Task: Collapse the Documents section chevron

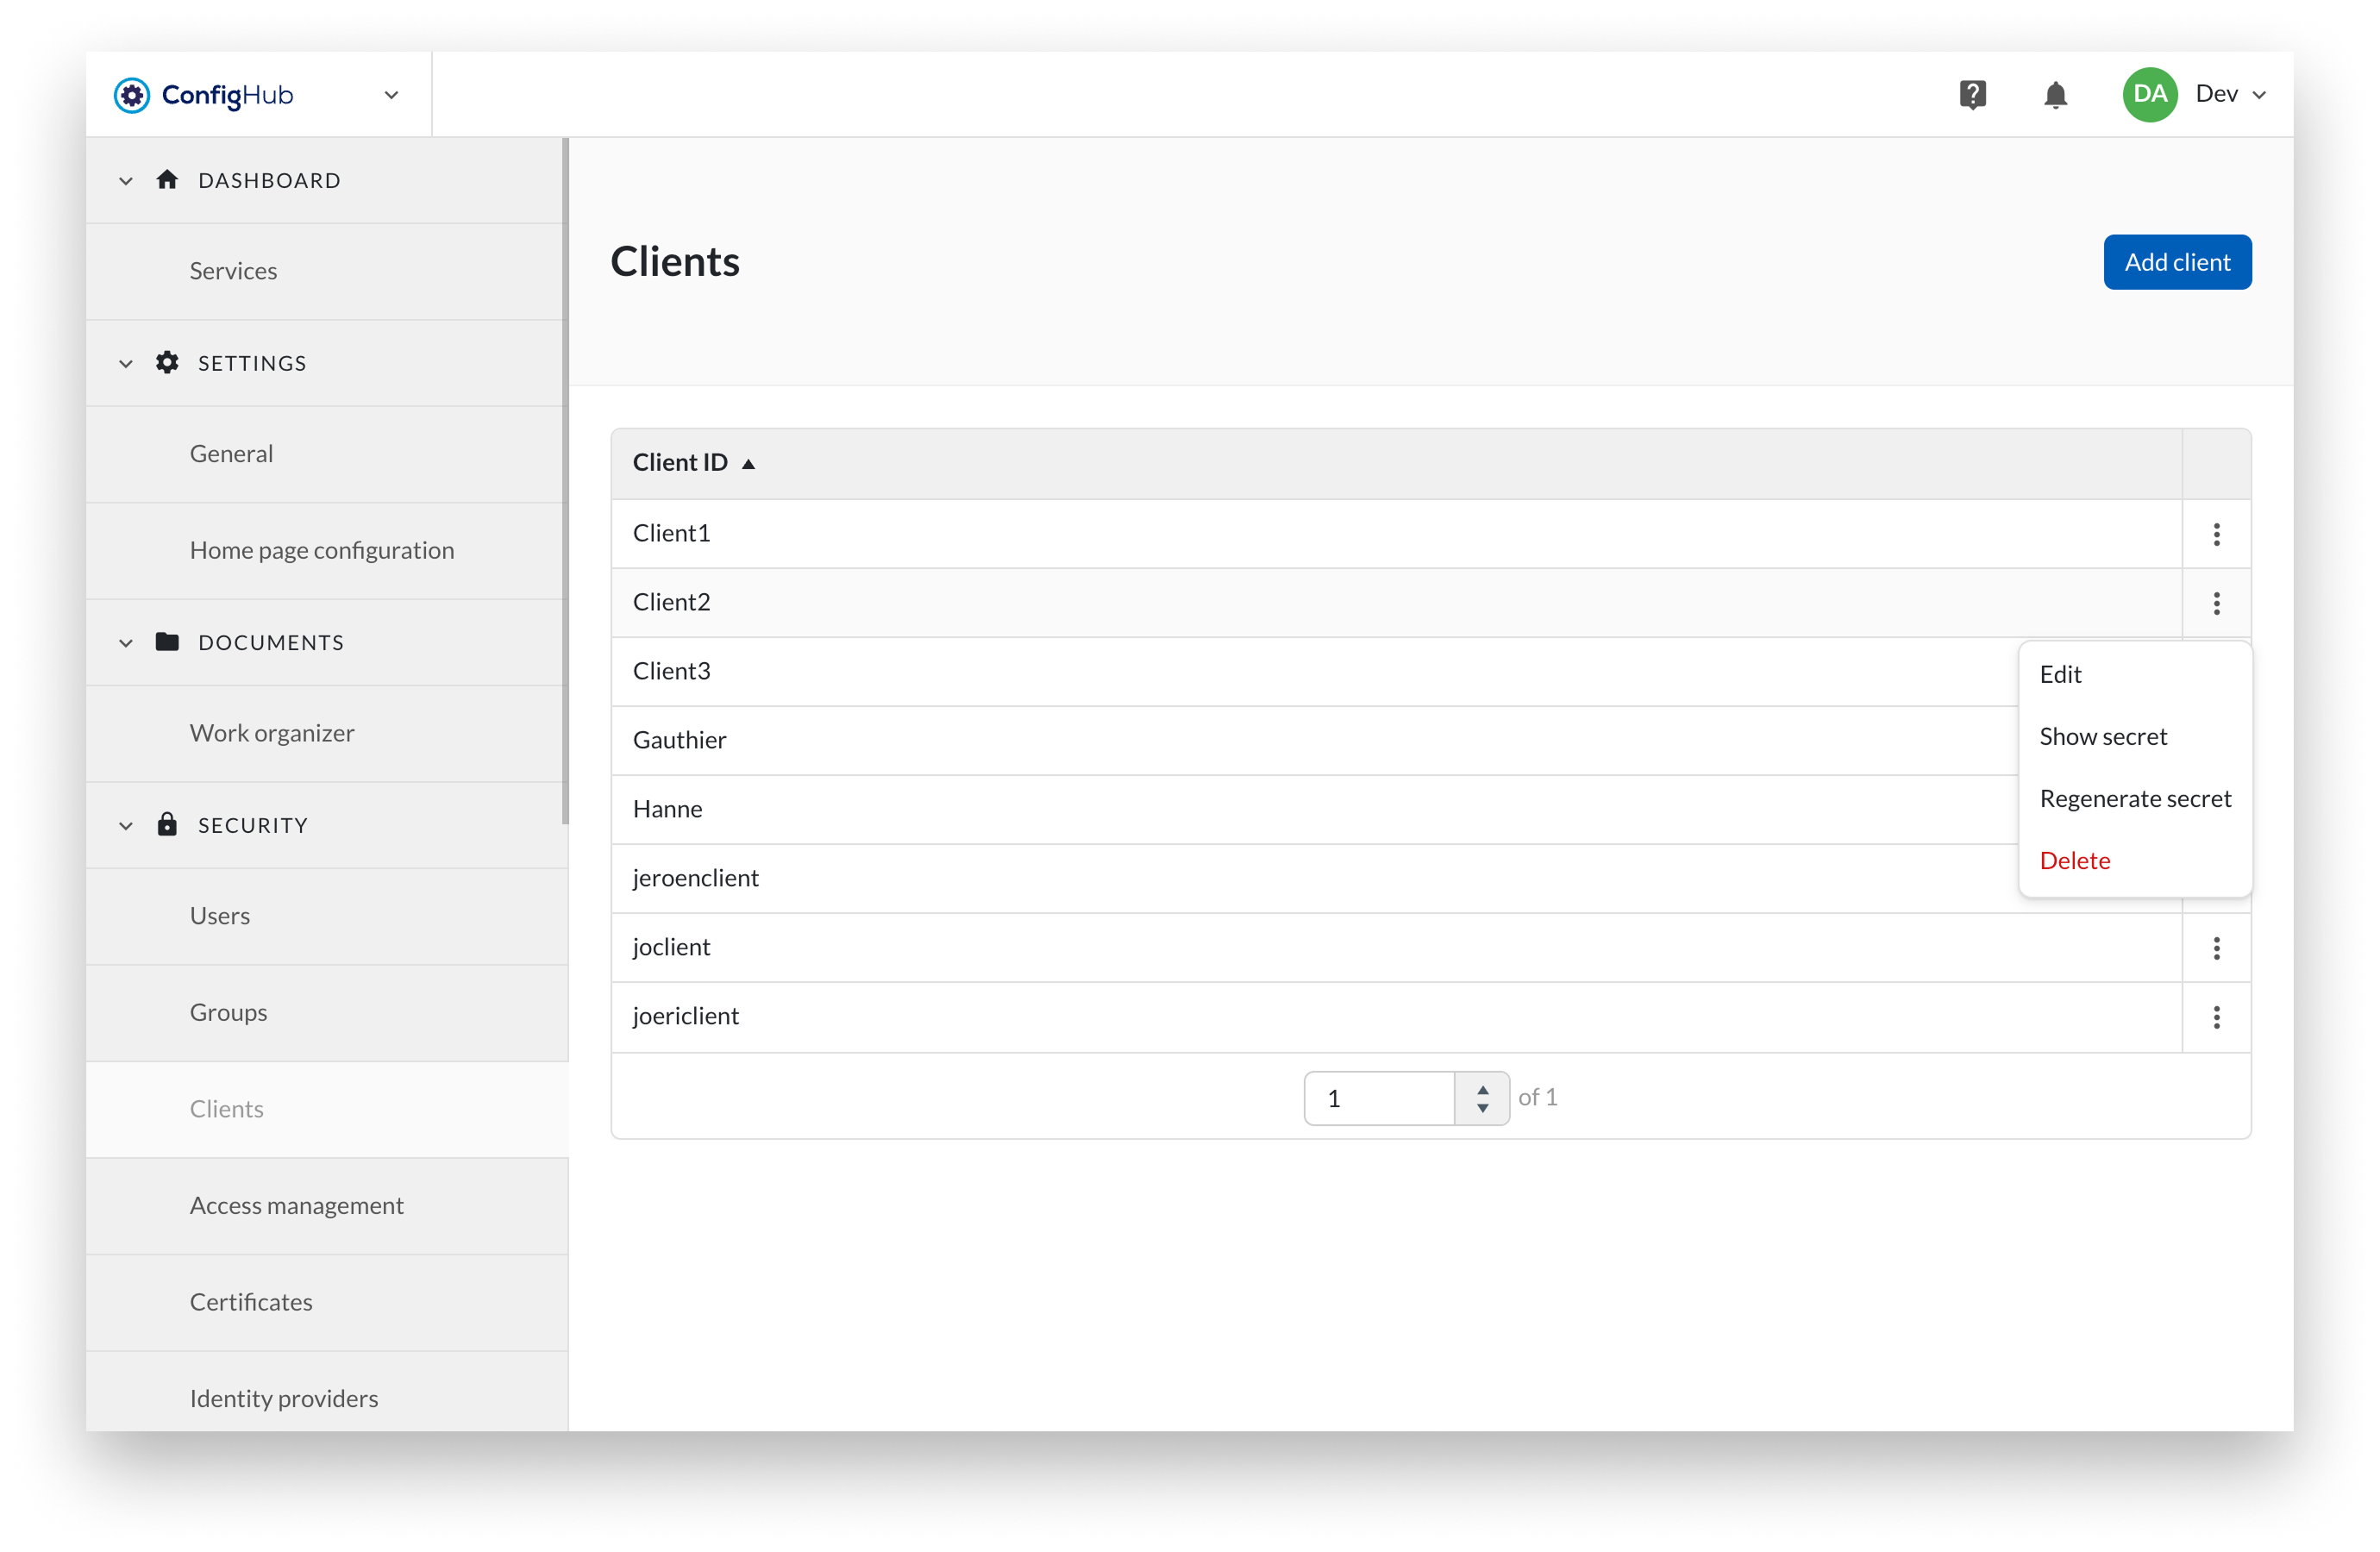Action: tap(126, 643)
